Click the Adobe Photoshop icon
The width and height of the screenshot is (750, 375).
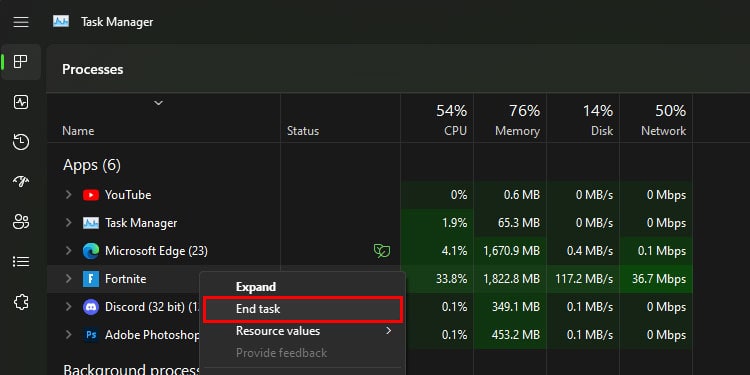[90, 334]
